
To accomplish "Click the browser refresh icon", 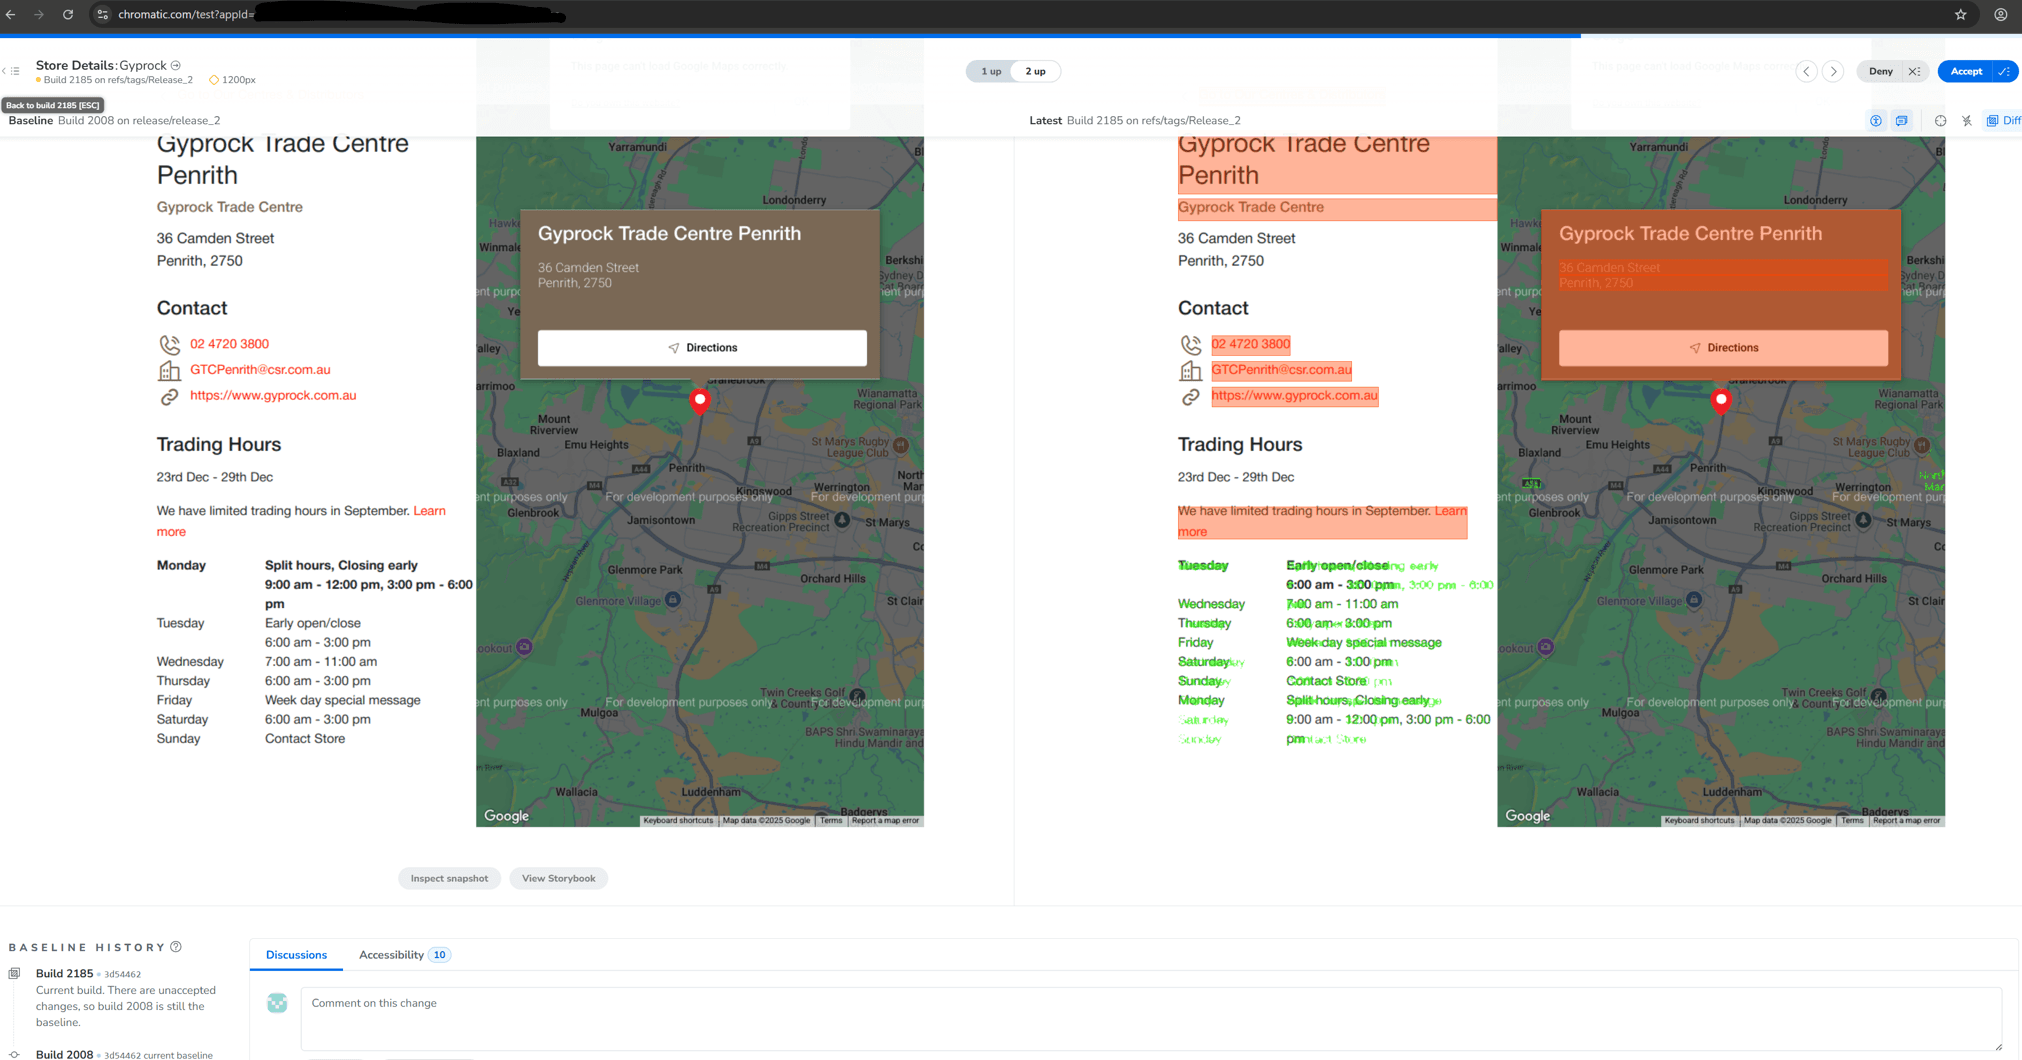I will pos(68,15).
